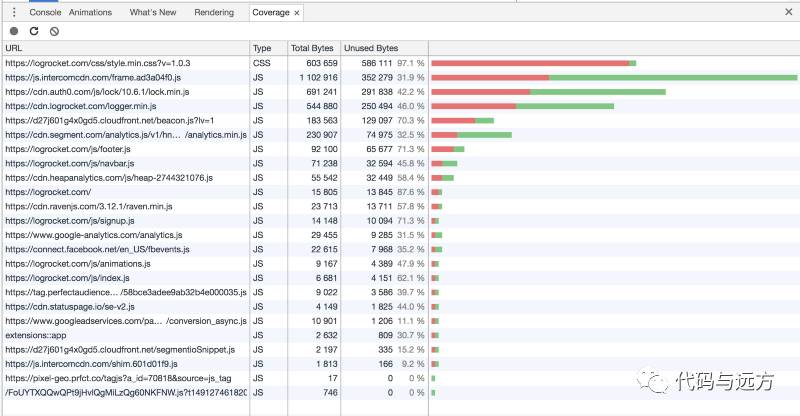800x416 pixels.
Task: Click total bytes value 544 880
Action: click(x=321, y=106)
